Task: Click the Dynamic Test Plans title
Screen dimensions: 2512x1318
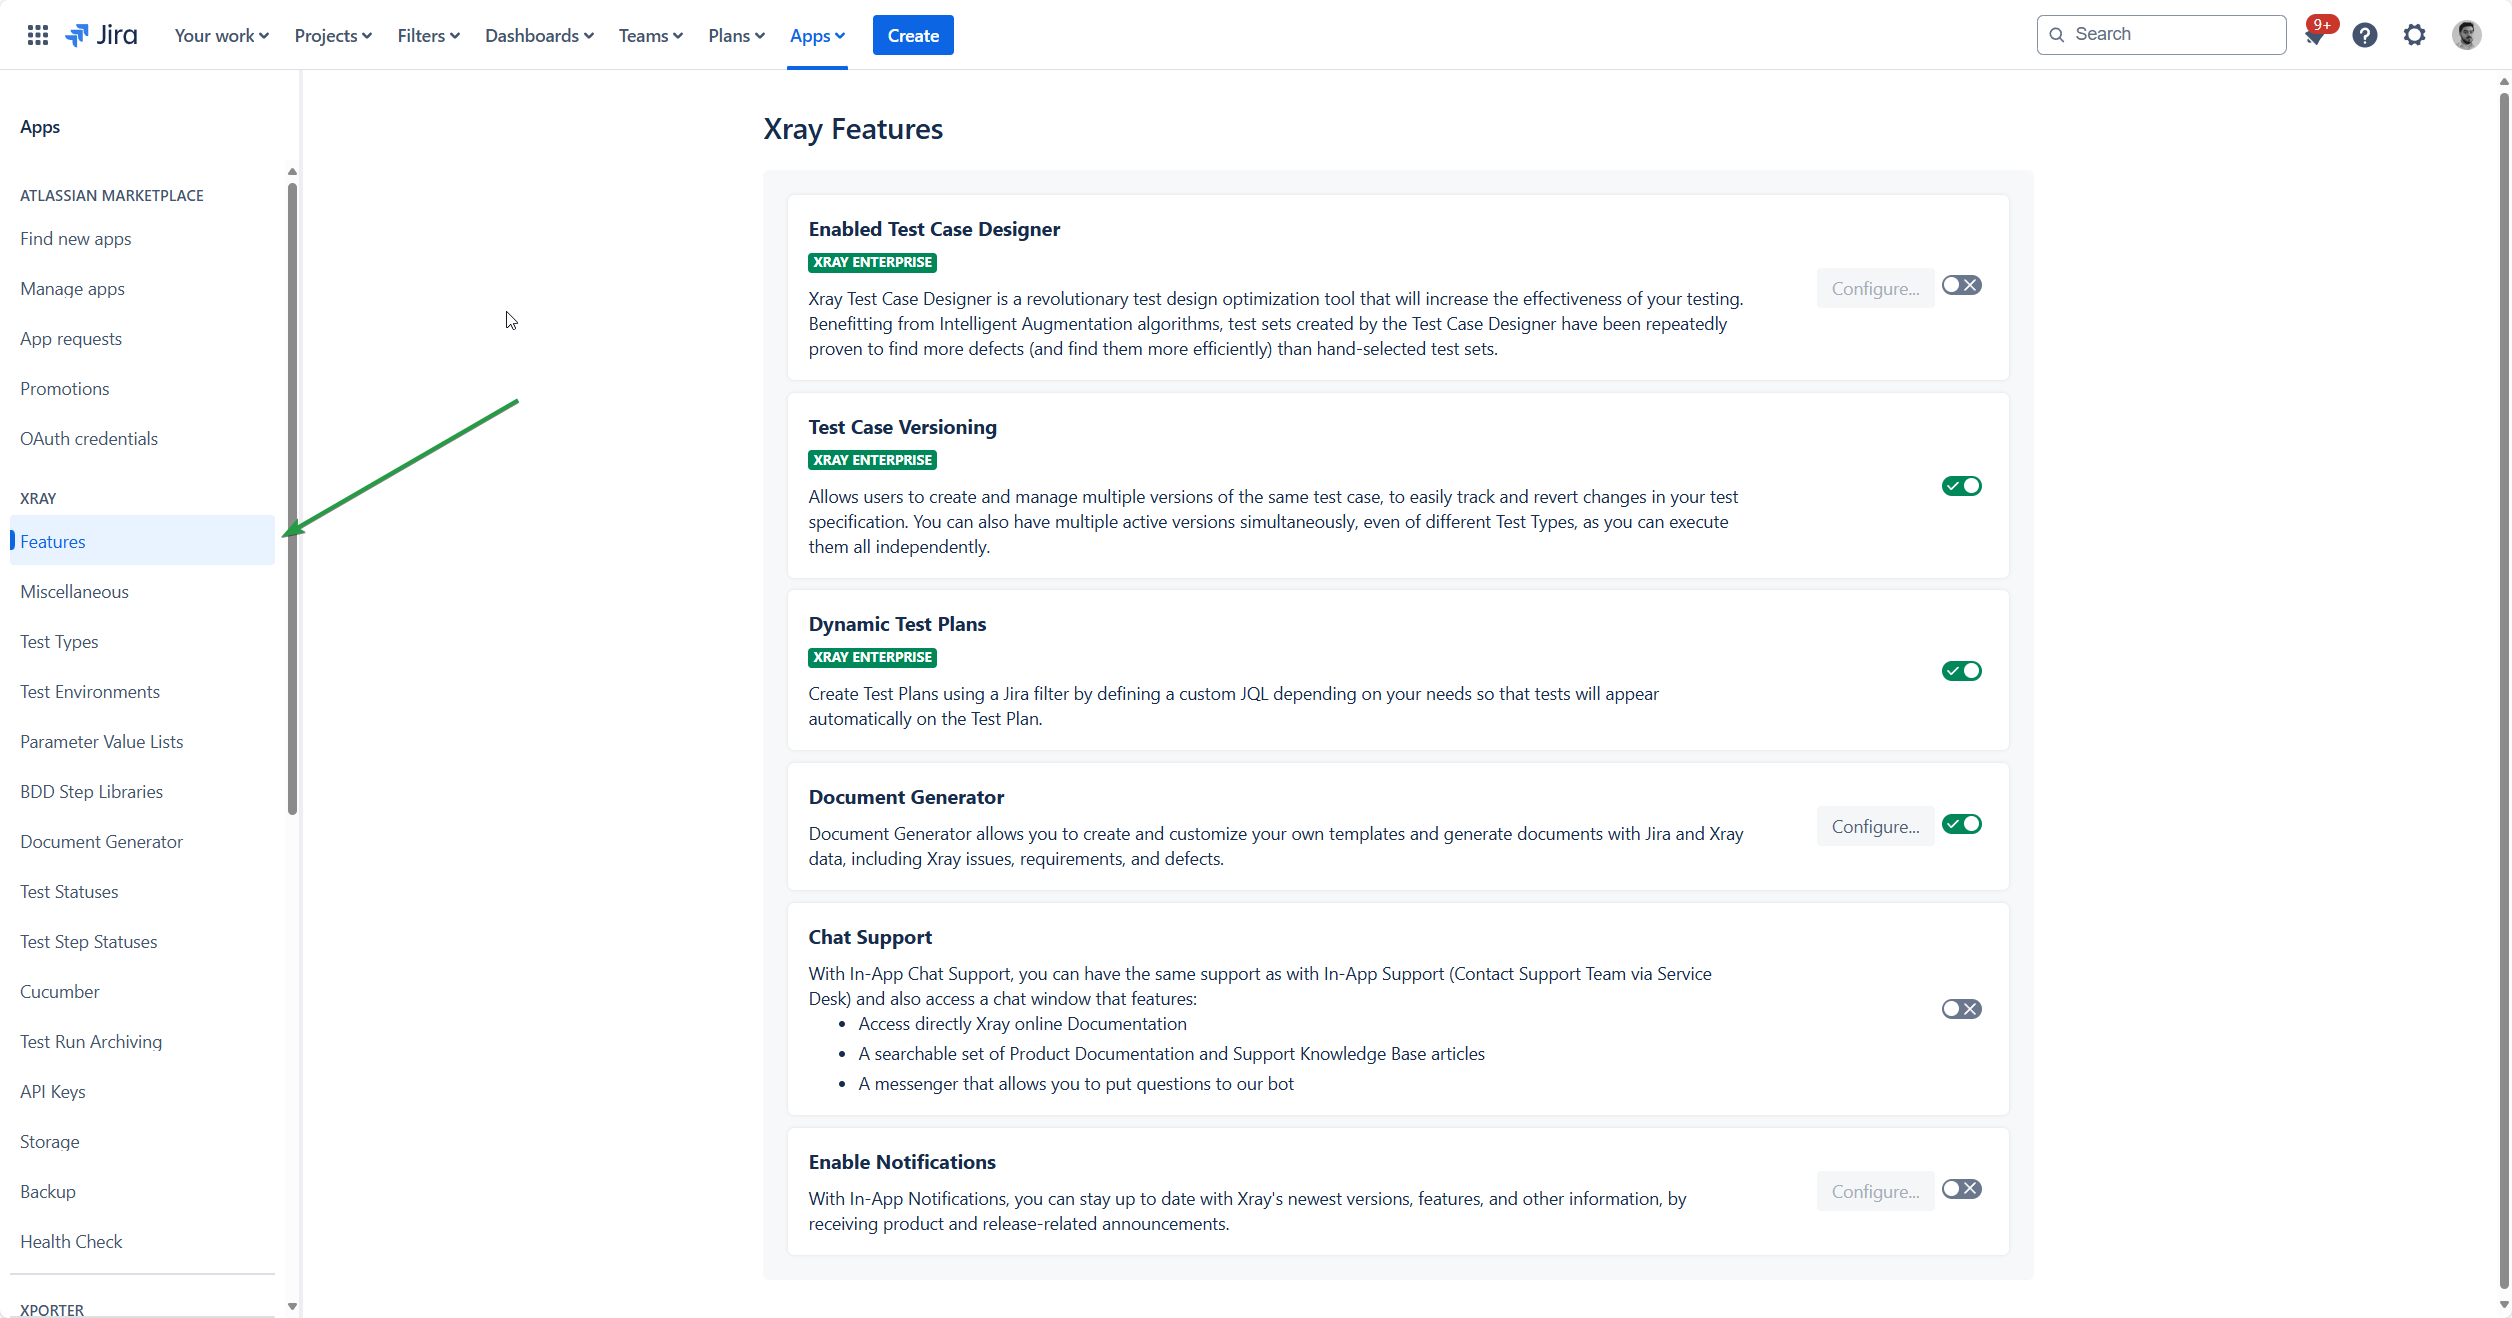Action: [897, 624]
